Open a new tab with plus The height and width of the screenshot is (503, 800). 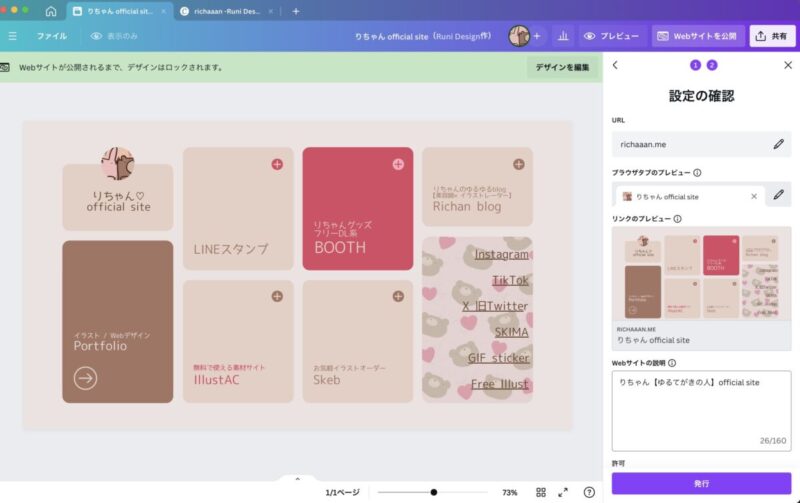(296, 11)
